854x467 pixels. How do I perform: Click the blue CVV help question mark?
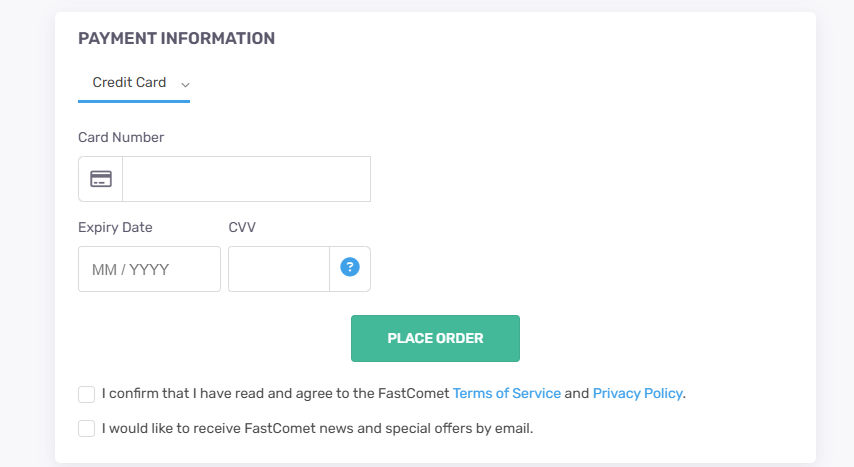point(350,267)
